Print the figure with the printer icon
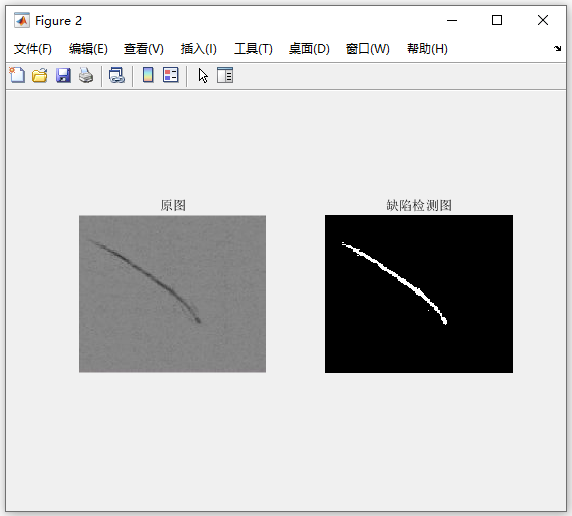The width and height of the screenshot is (572, 516). click(86, 76)
